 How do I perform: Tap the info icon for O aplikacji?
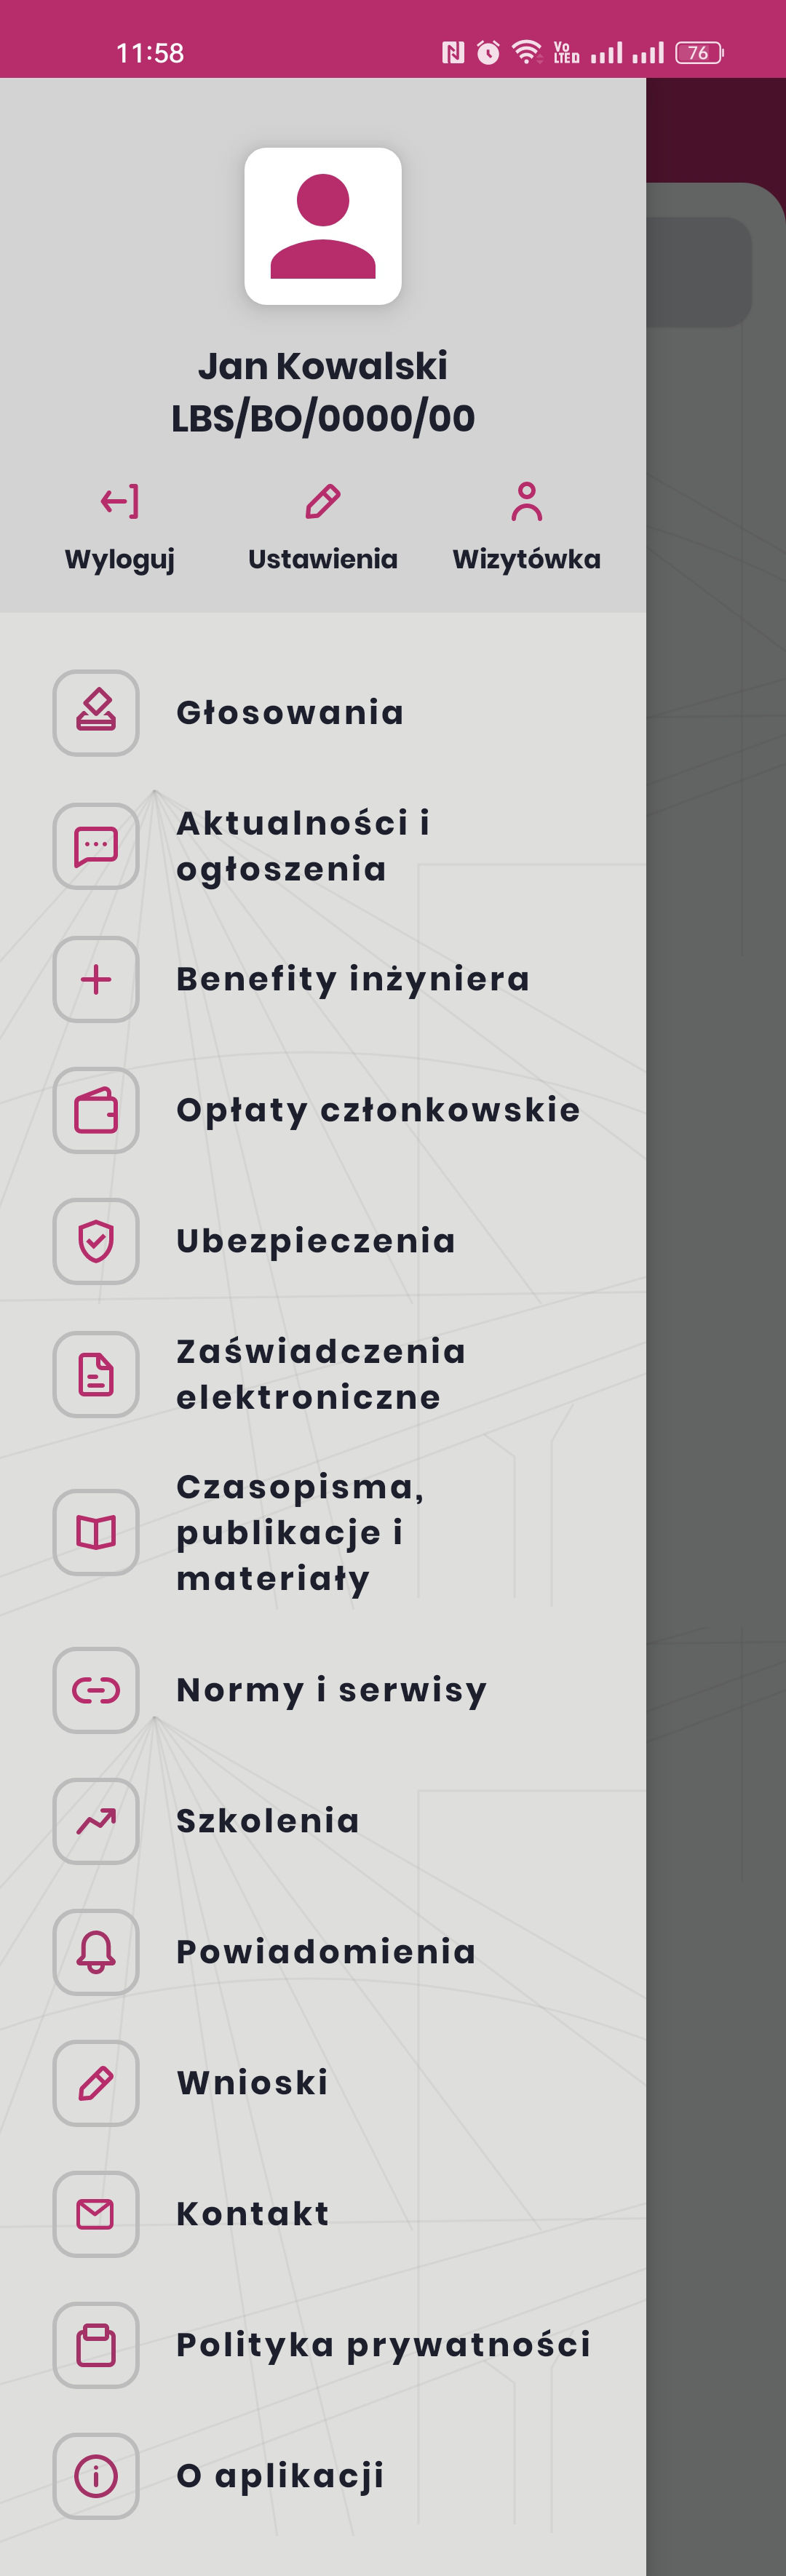tap(96, 2476)
